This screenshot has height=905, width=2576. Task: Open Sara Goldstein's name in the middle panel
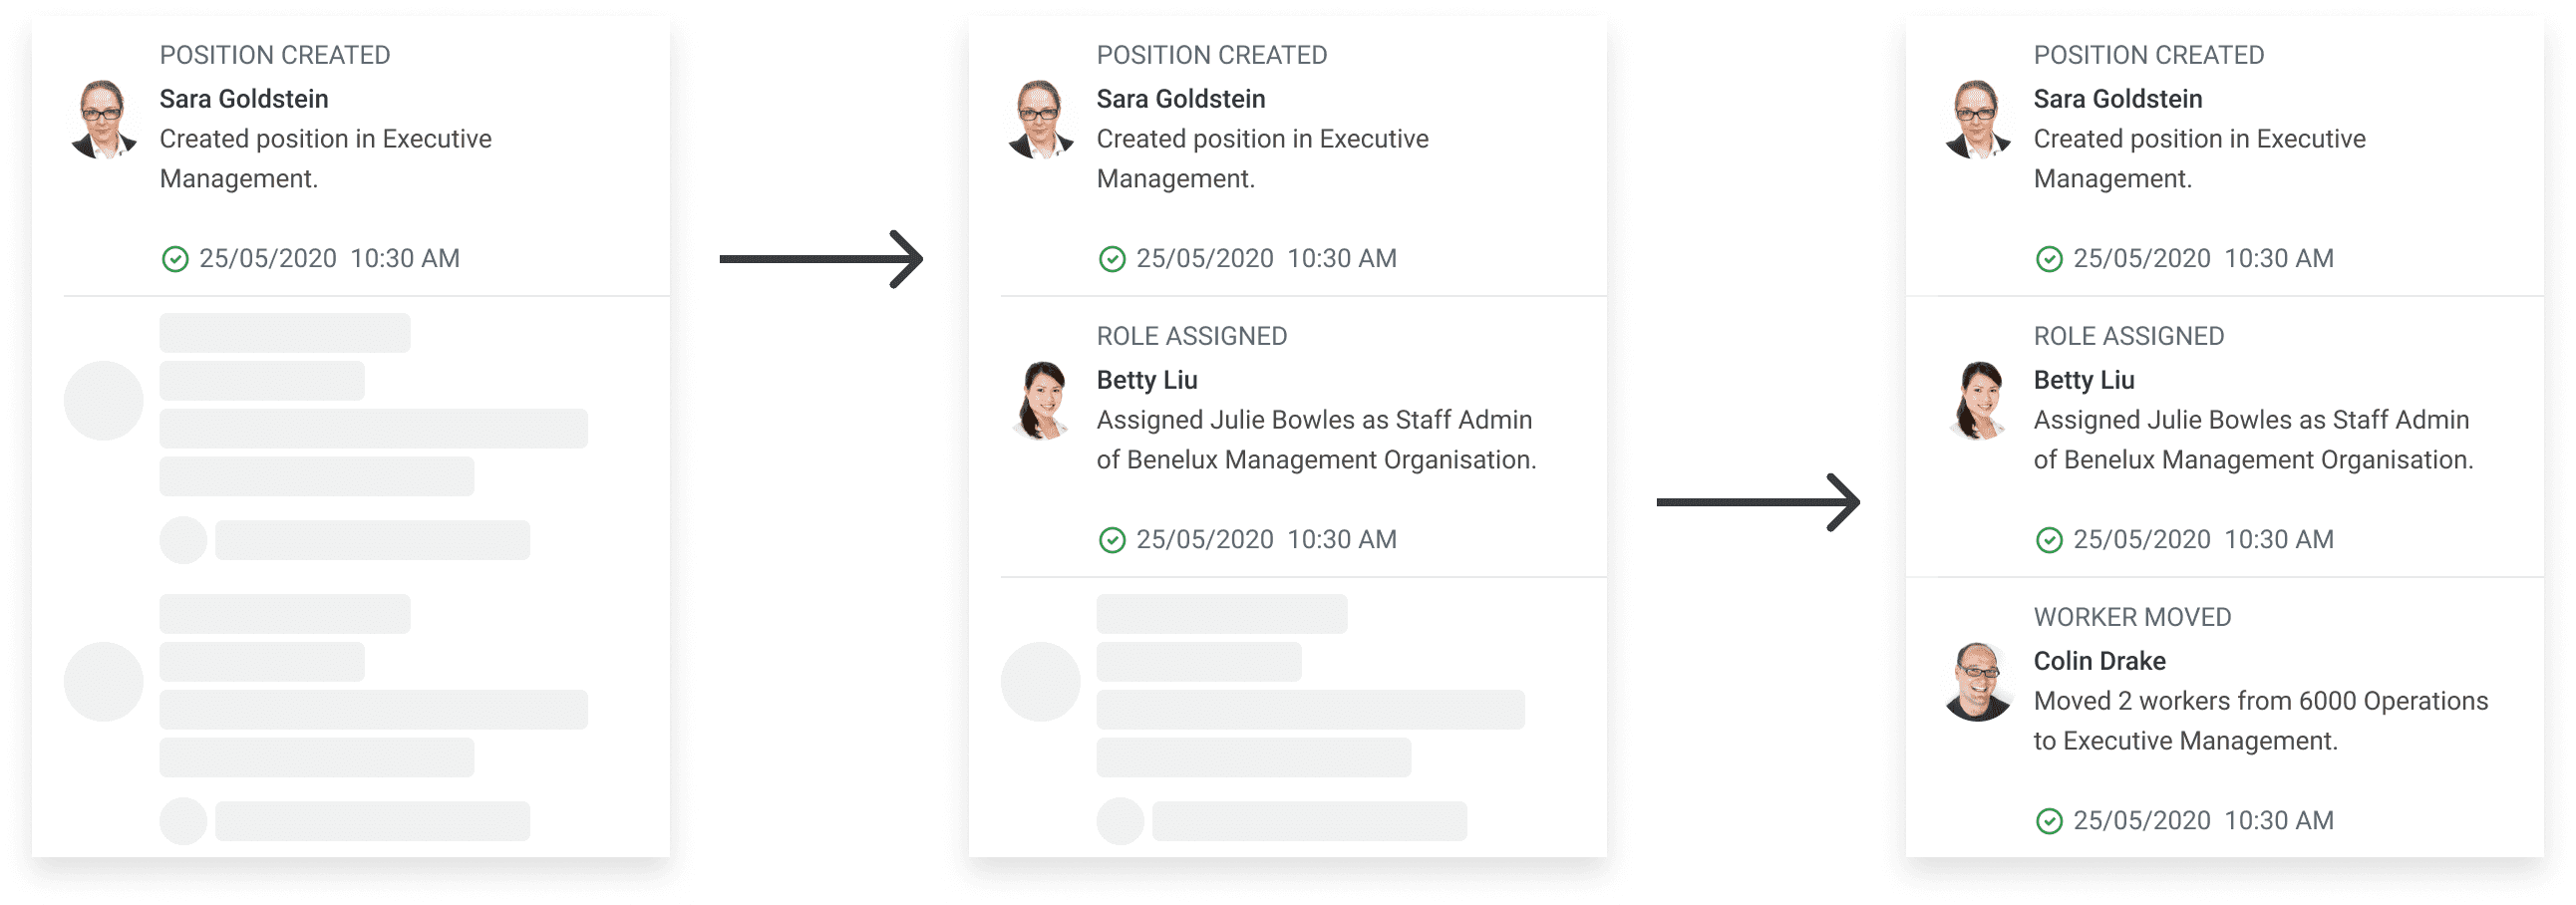pos(1180,99)
